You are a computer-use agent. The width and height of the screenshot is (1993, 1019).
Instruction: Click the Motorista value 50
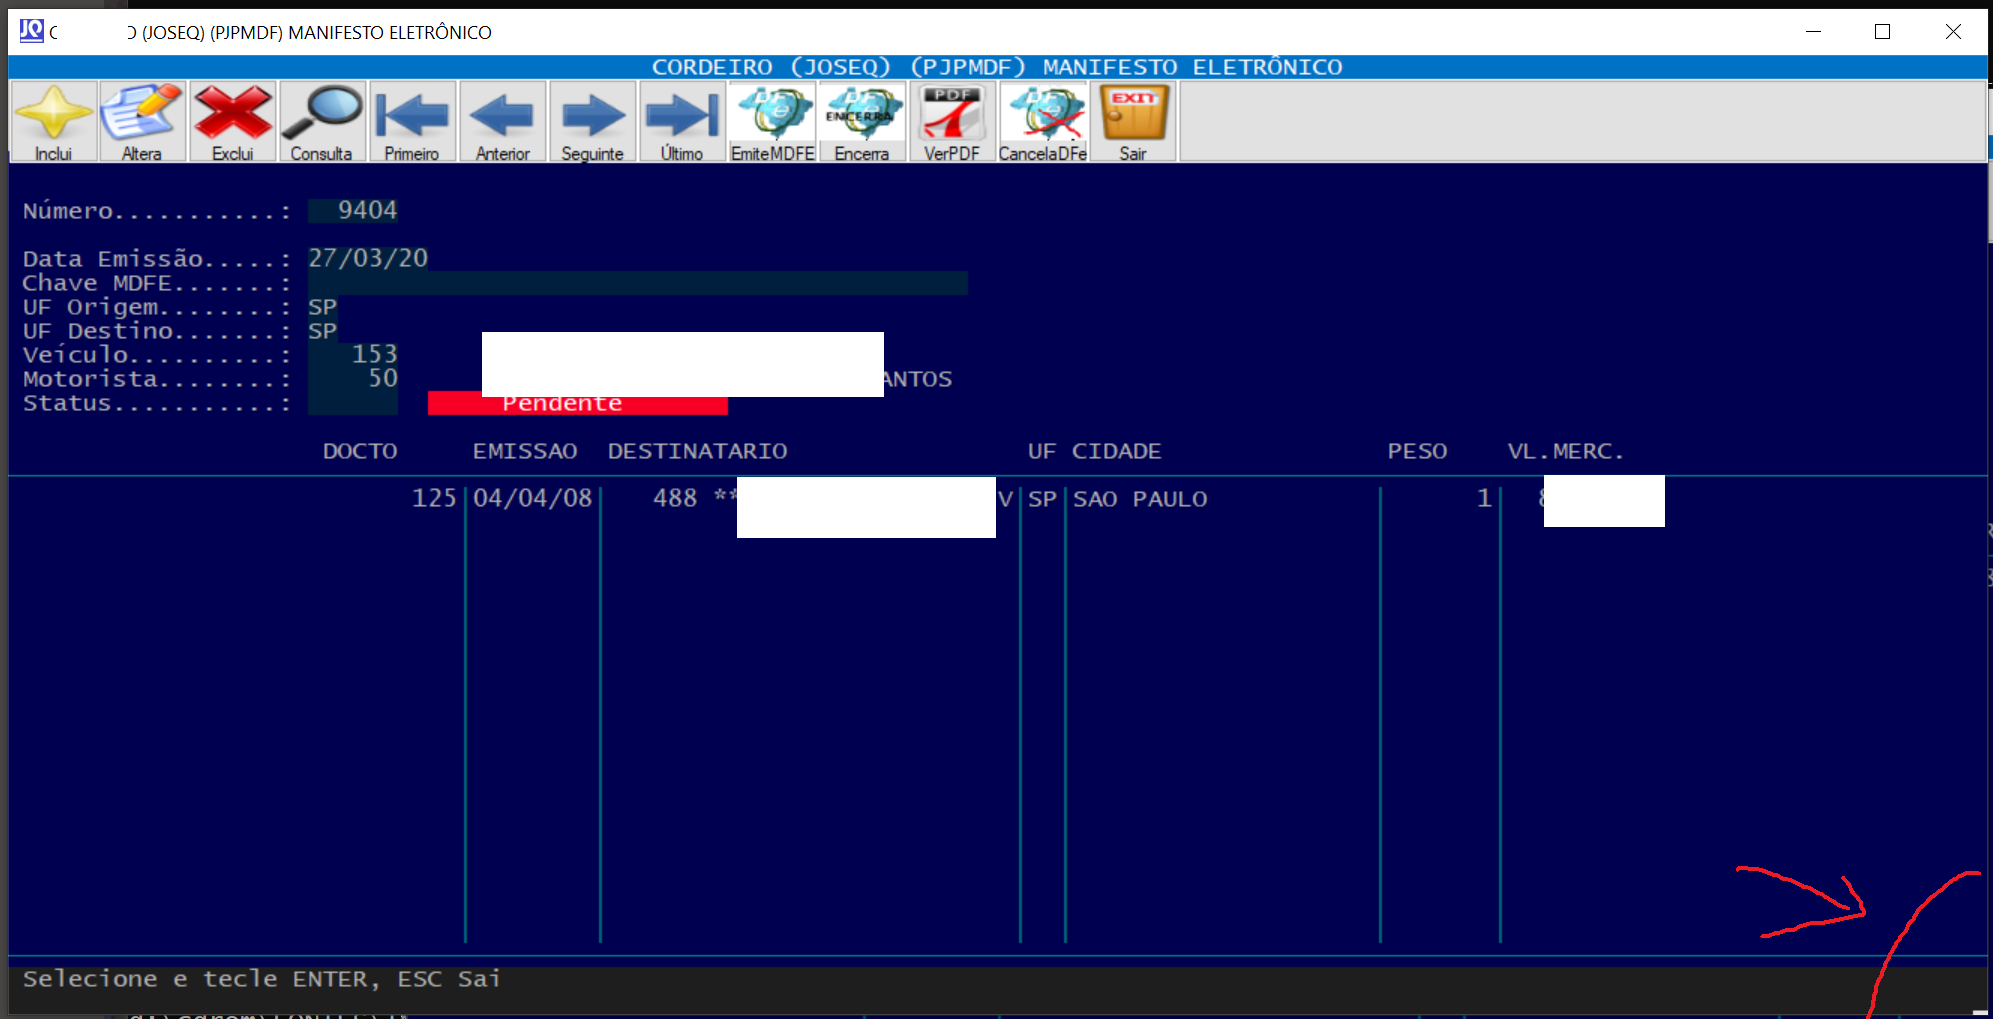tap(383, 379)
